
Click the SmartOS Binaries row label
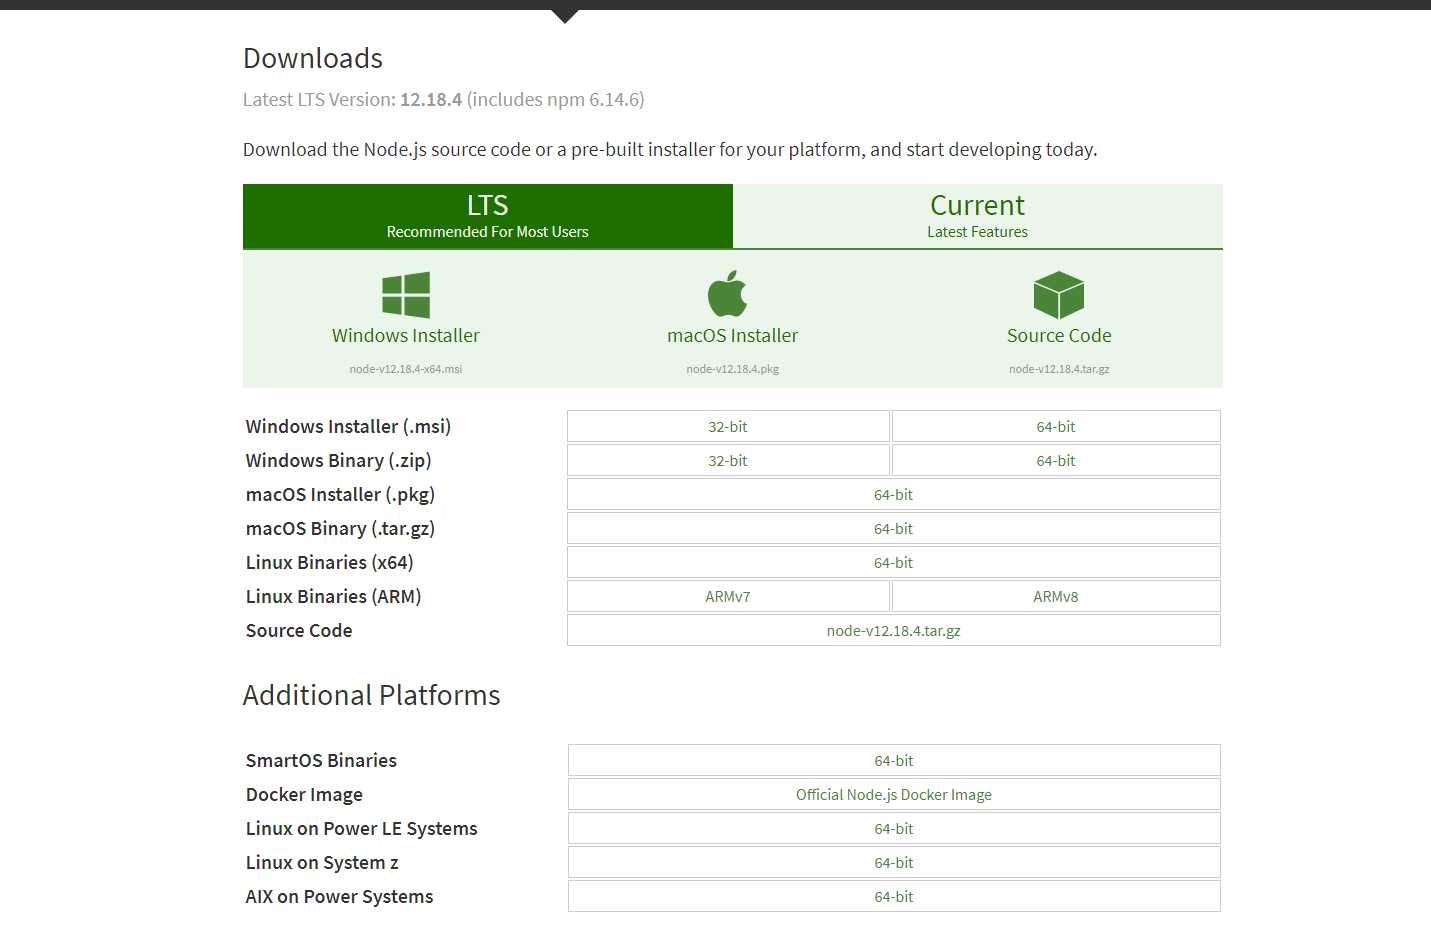click(x=322, y=761)
